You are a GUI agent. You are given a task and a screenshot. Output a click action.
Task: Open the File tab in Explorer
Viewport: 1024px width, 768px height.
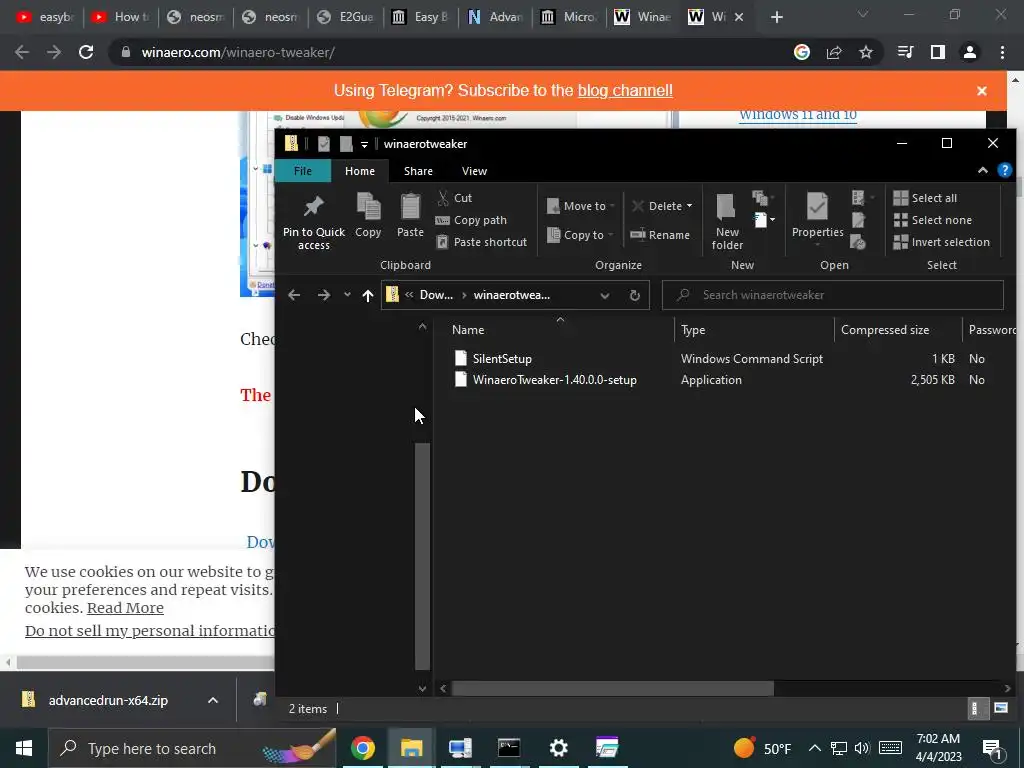click(302, 171)
